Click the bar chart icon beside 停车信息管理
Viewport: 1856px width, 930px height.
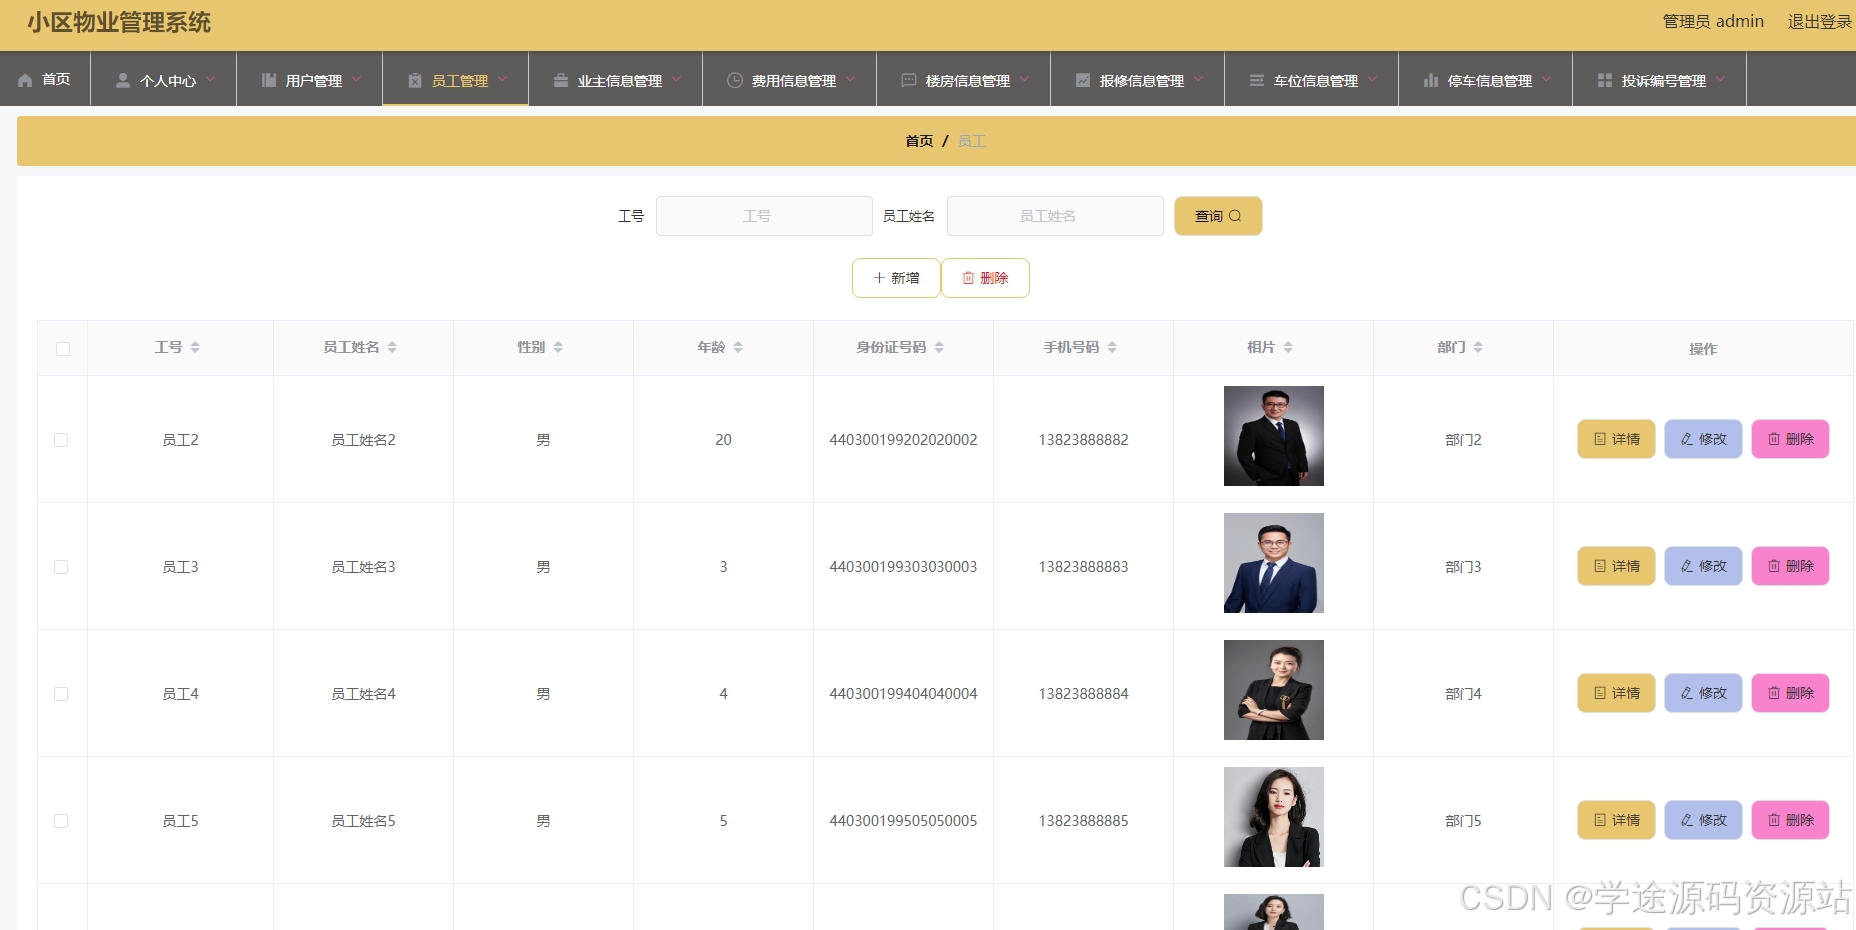(x=1431, y=80)
